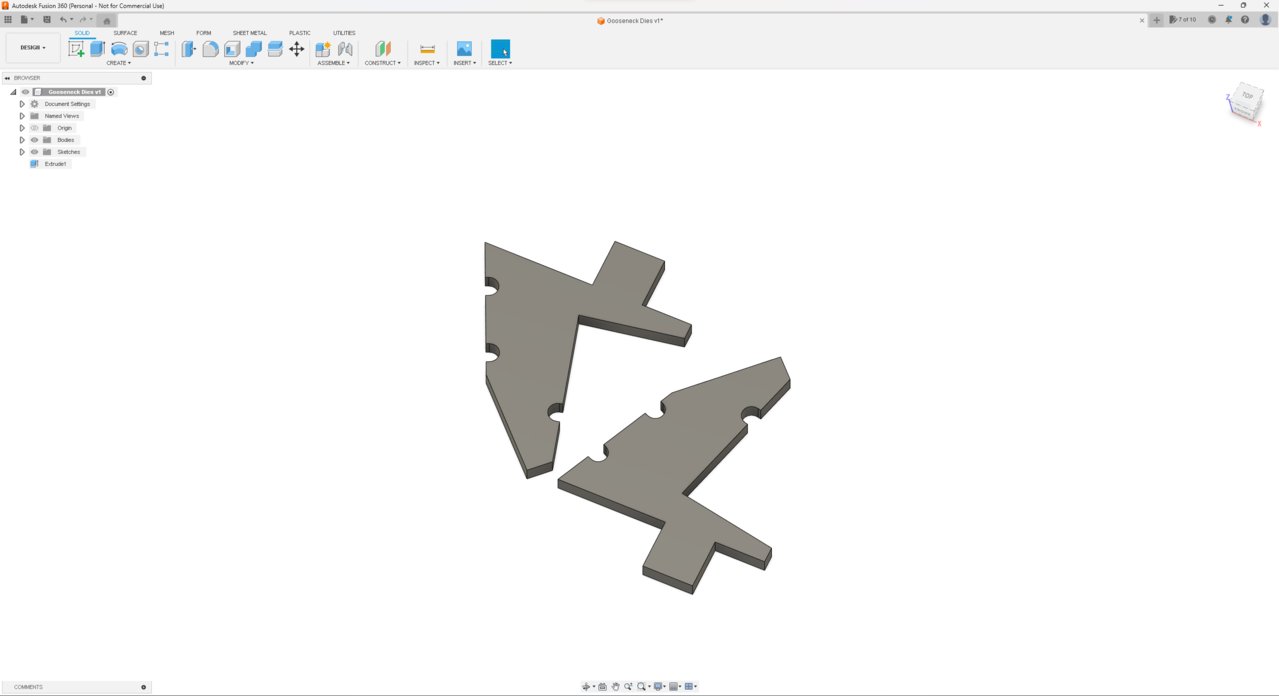Click the Undo arrow

(x=64, y=19)
